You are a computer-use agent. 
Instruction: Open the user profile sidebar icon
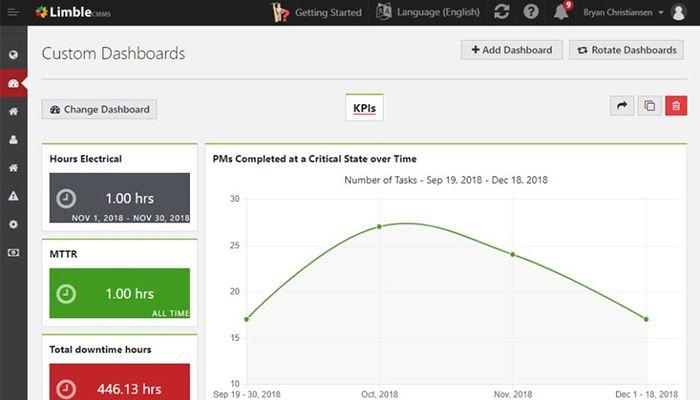[x=13, y=140]
